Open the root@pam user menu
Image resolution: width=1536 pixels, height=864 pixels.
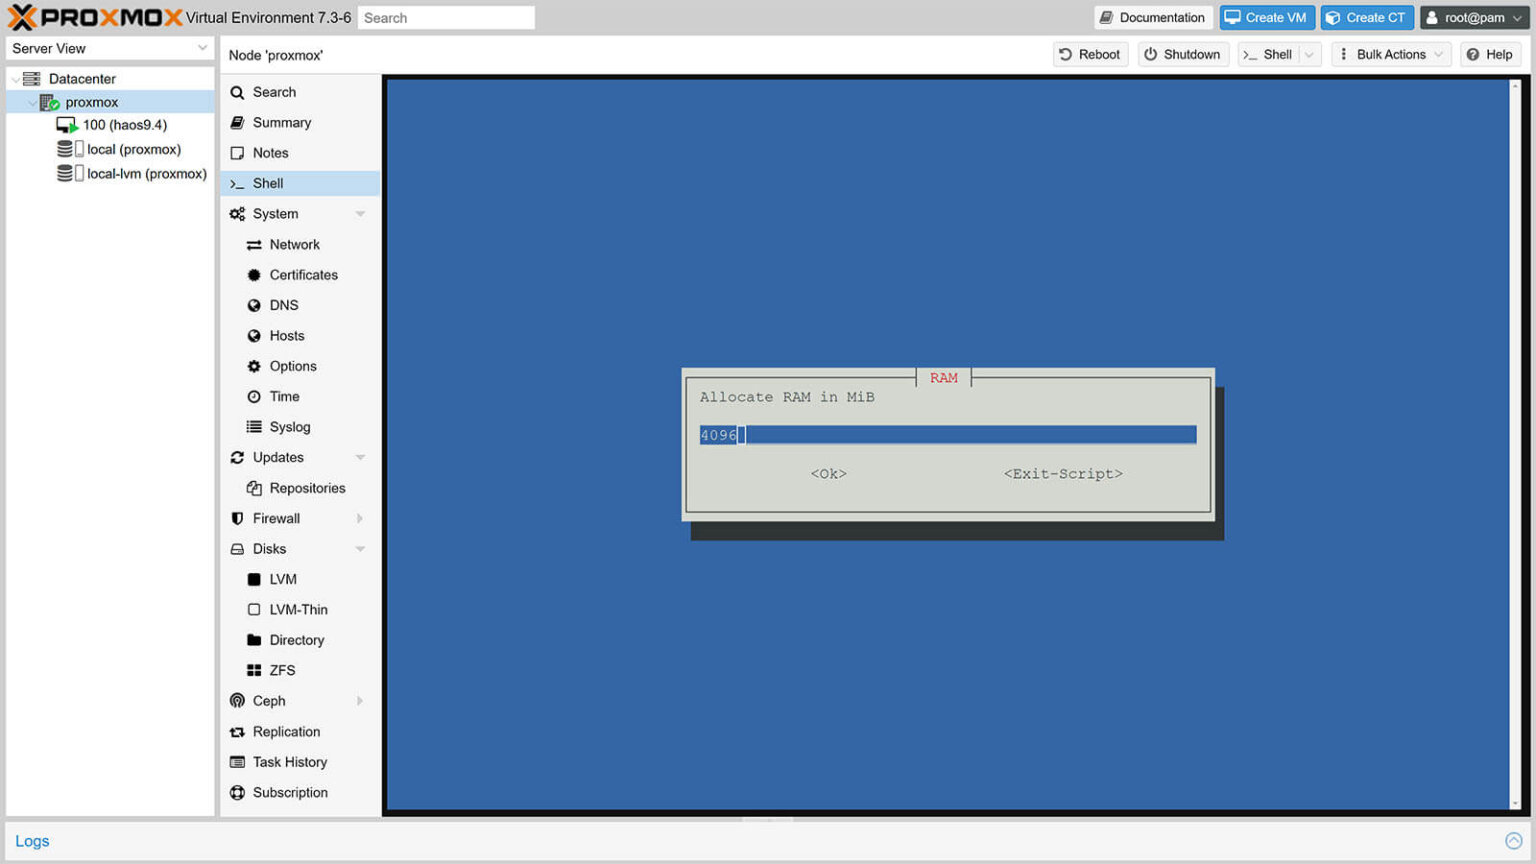1474,17
